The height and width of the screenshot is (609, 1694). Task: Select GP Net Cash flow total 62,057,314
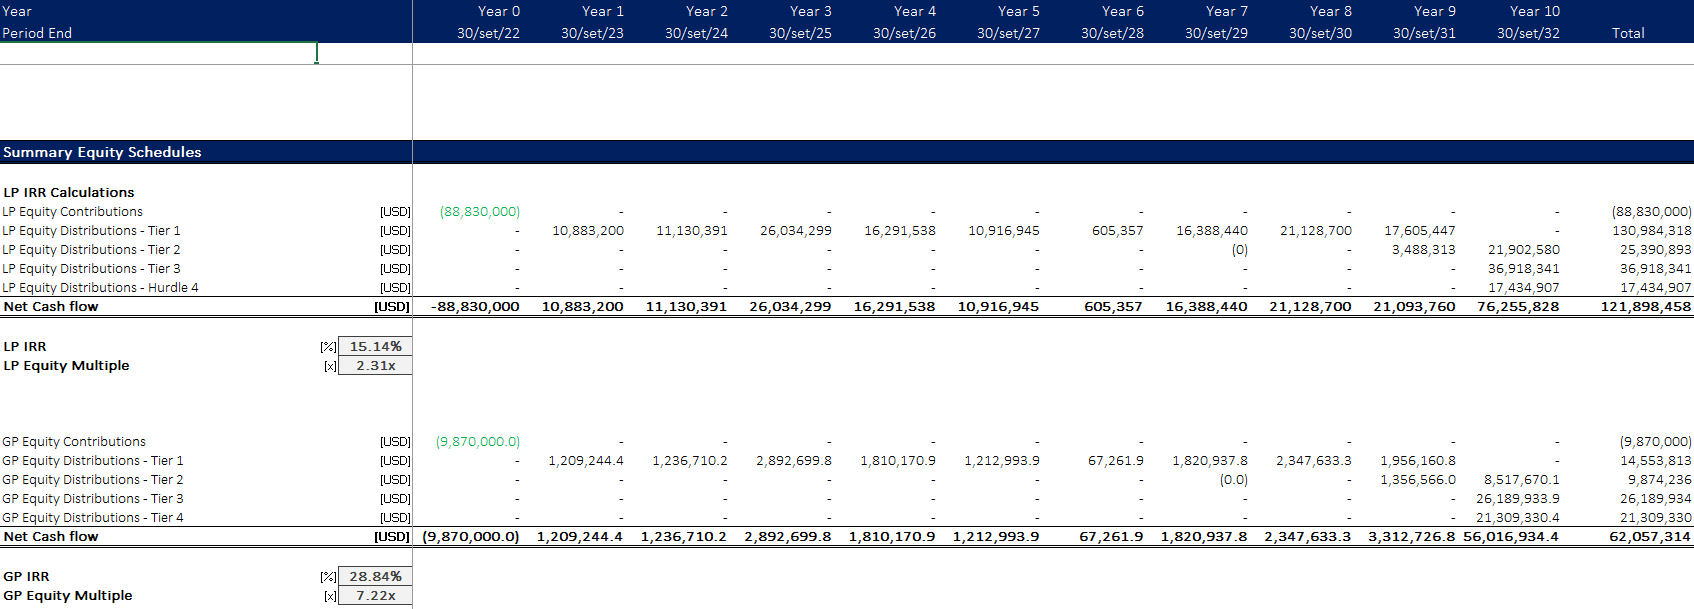[1650, 536]
